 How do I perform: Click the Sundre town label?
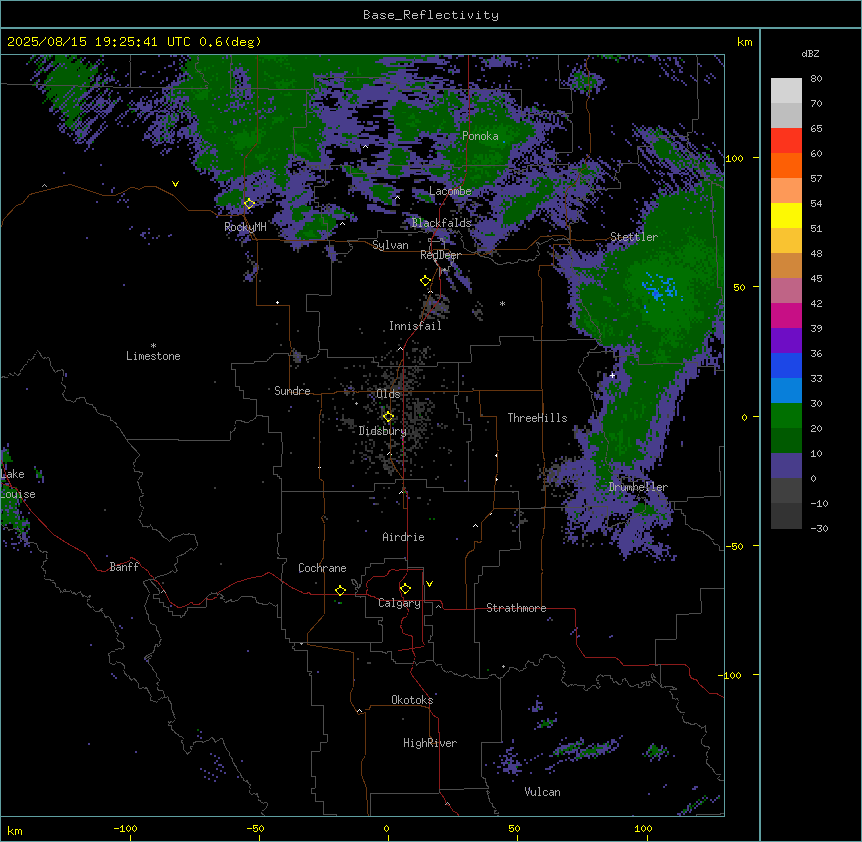click(292, 391)
